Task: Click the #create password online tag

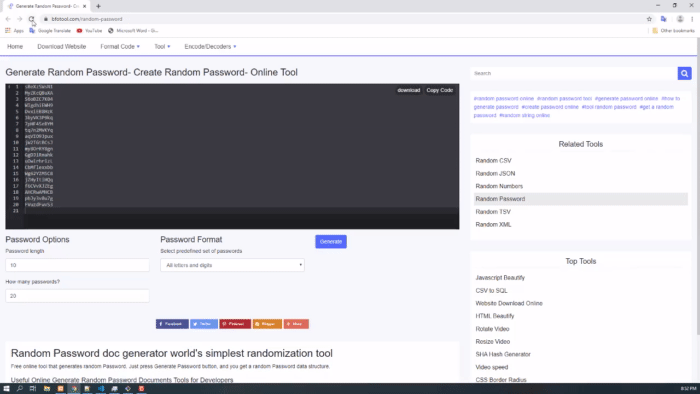Action: click(x=550, y=107)
